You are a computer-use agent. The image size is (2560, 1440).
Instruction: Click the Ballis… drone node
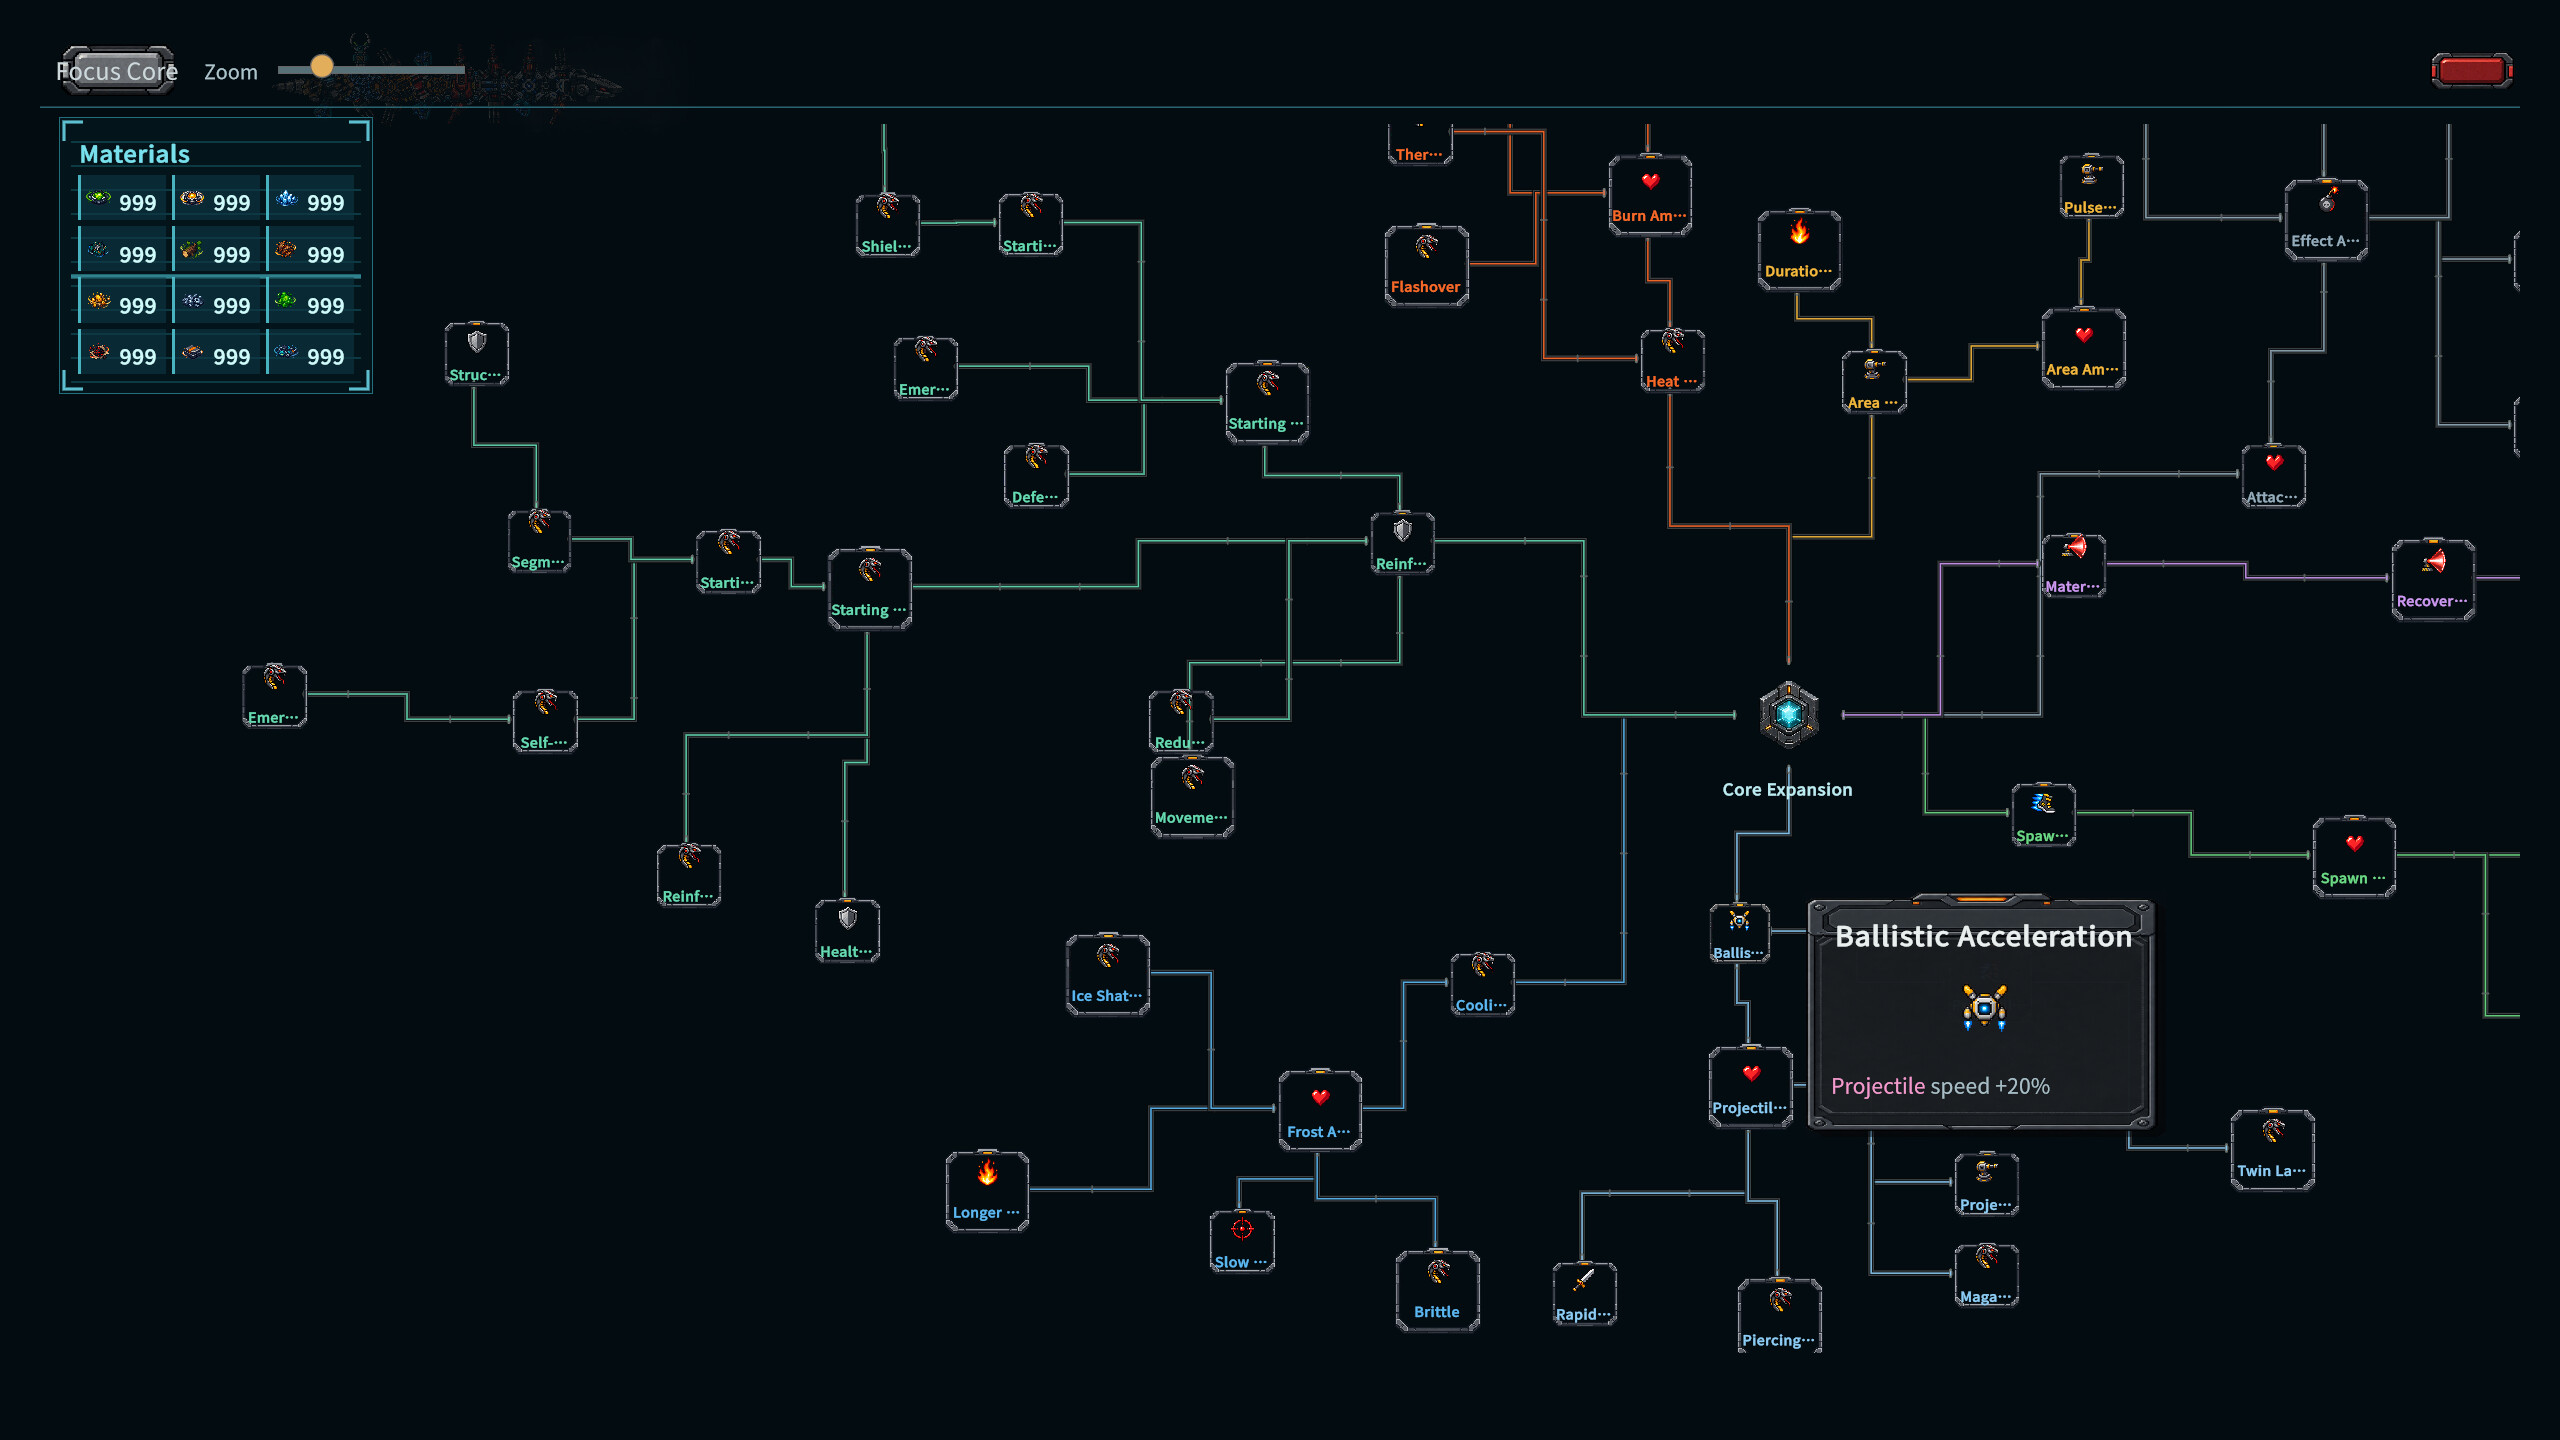coord(1738,933)
